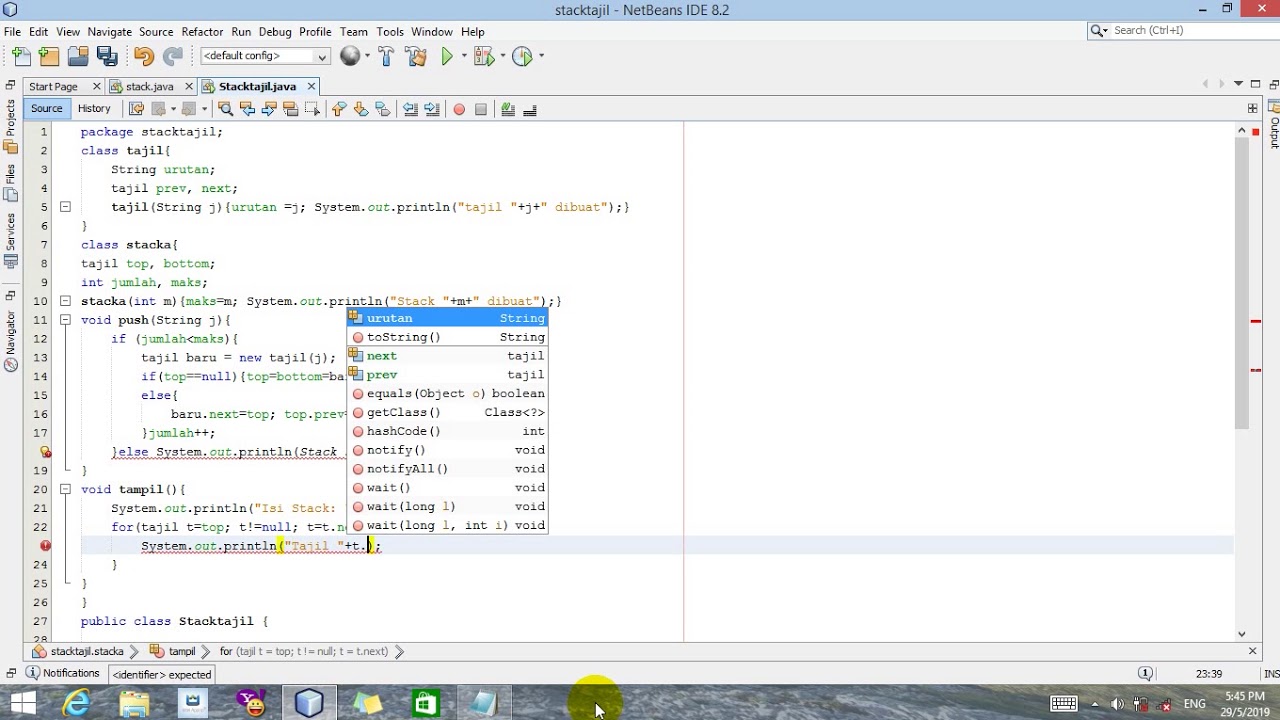1280x720 pixels.
Task: Toggle rectangular selection icon
Action: 312,109
